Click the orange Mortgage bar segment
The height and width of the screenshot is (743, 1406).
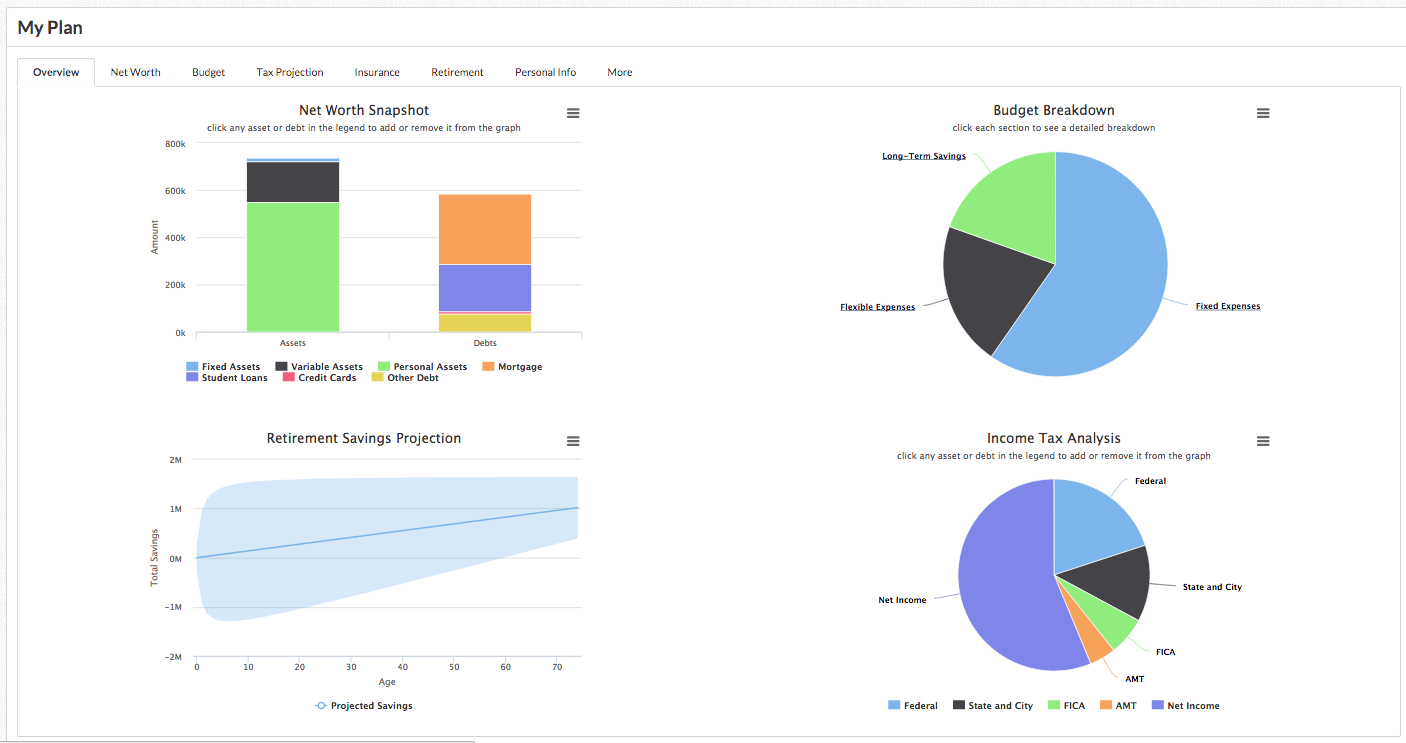point(485,229)
